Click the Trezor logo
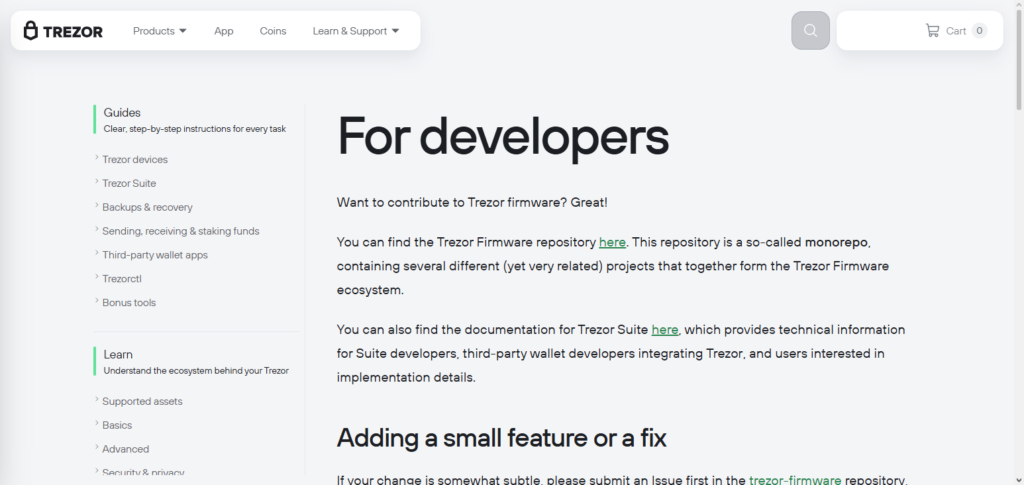Image resolution: width=1024 pixels, height=485 pixels. point(63,31)
